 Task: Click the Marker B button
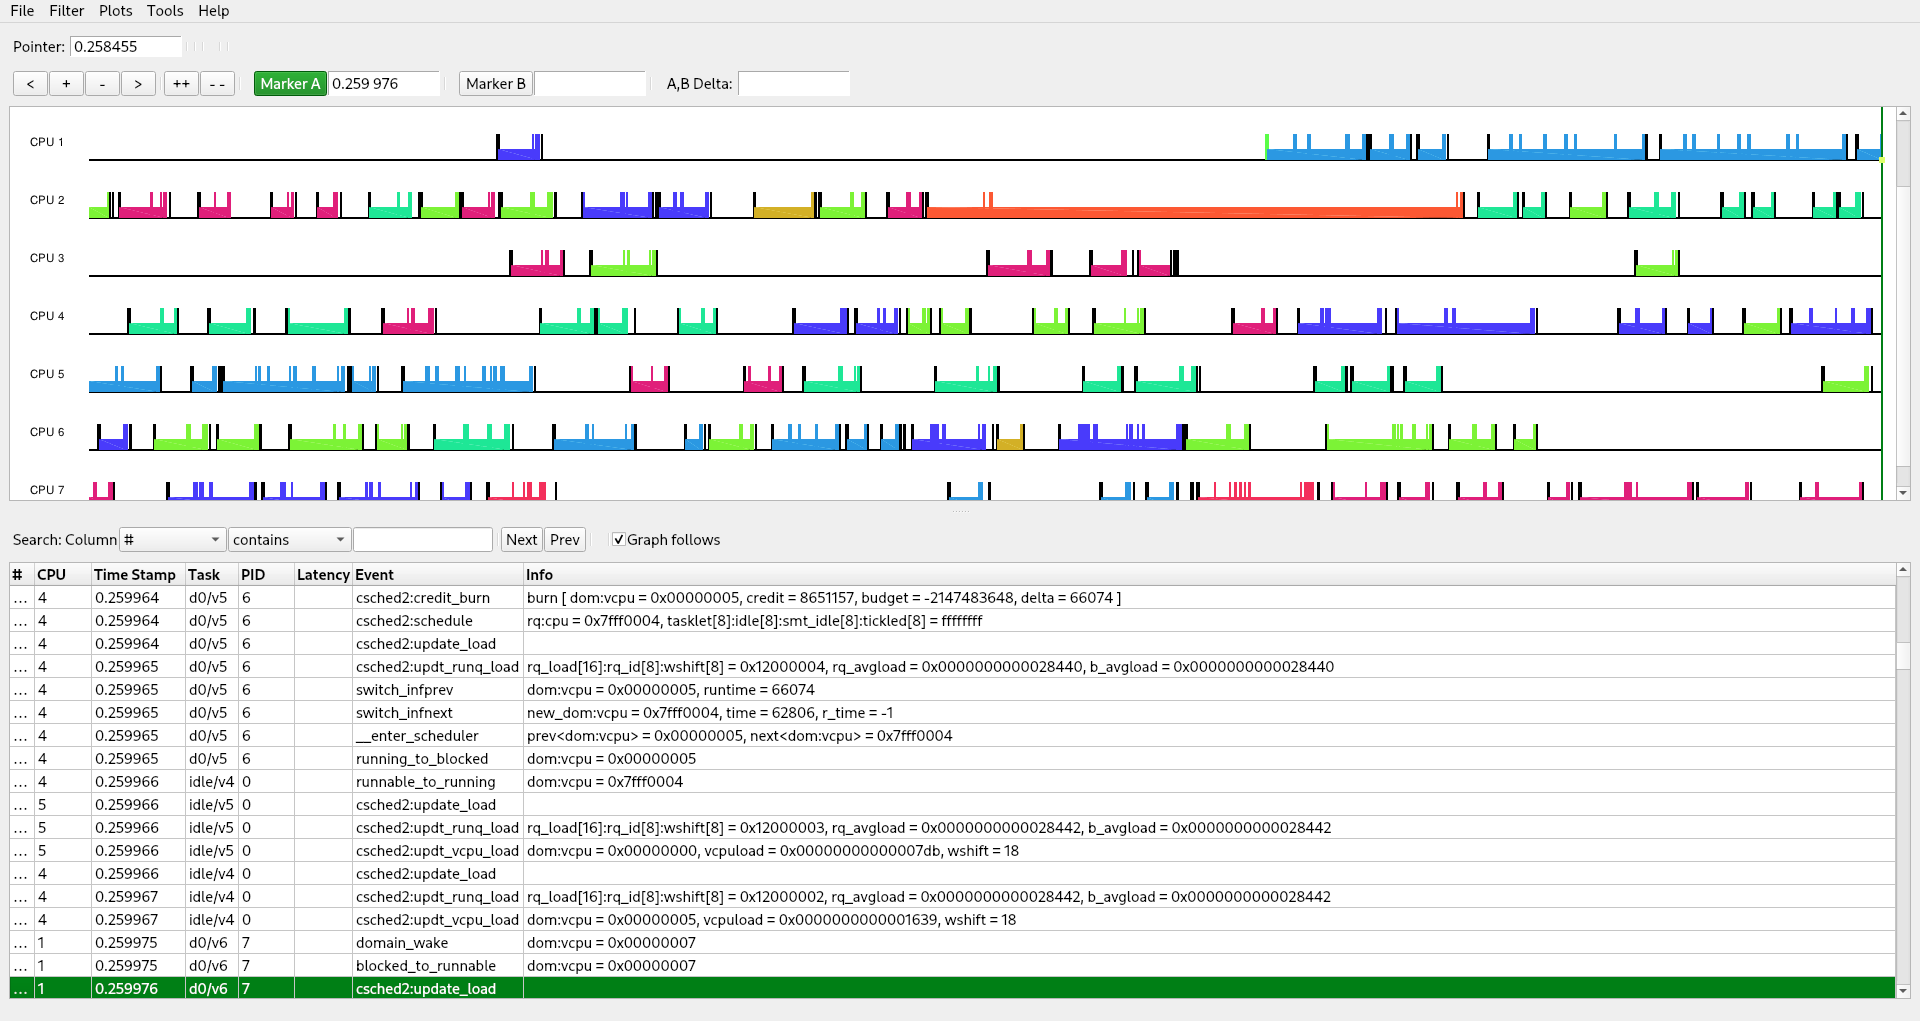click(x=495, y=84)
